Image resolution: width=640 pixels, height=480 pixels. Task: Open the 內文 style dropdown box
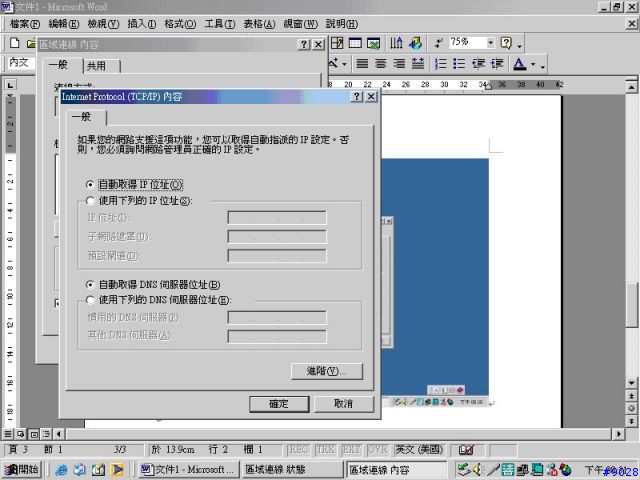(22, 63)
